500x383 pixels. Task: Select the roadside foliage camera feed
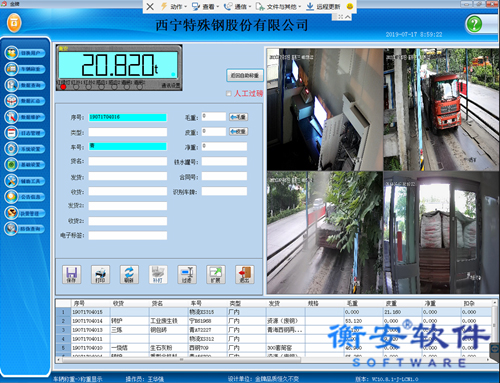(325, 232)
